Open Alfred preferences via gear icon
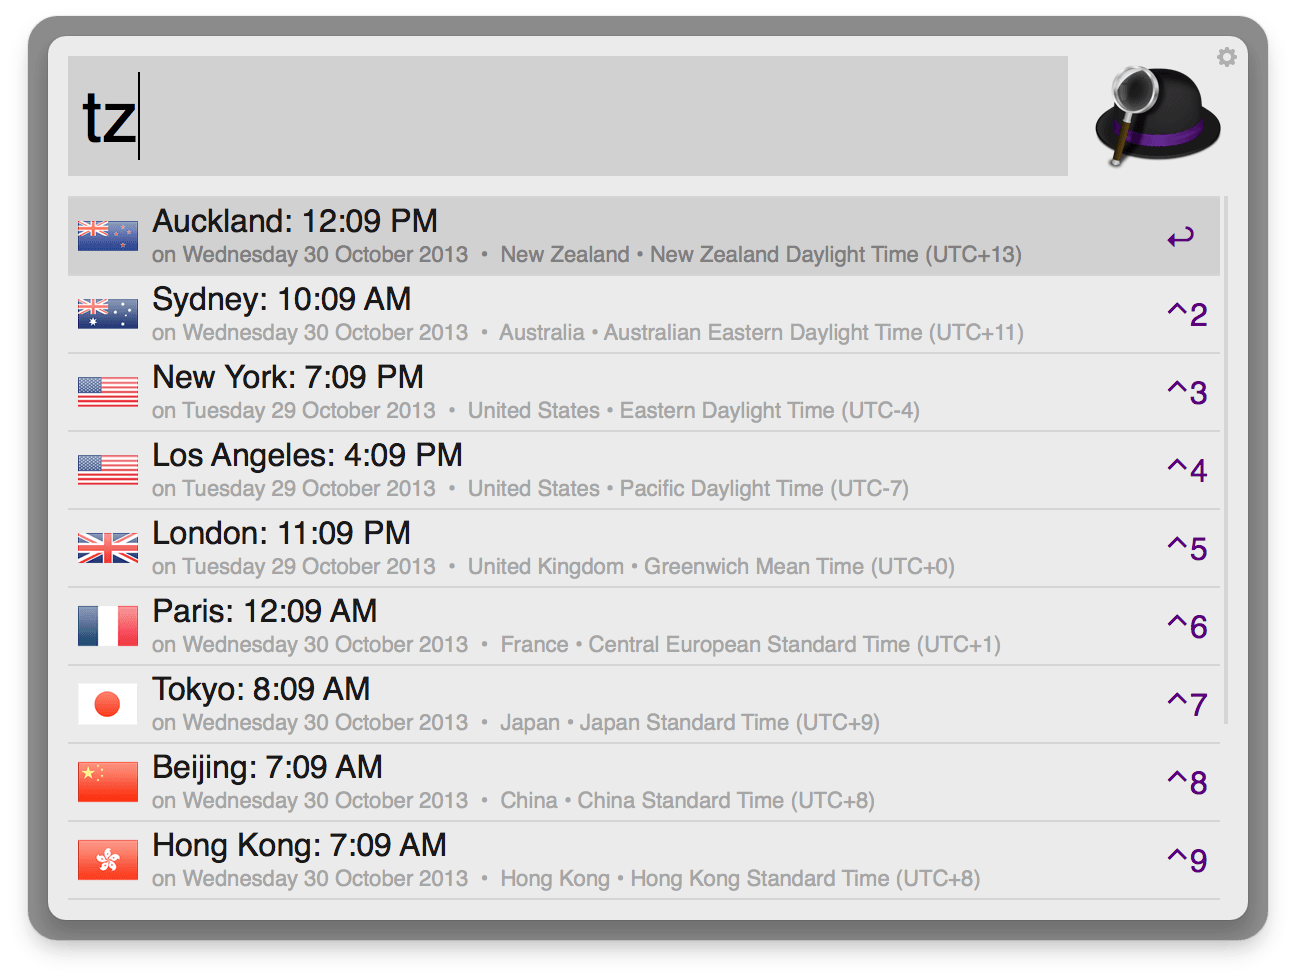Screen dimensions: 1296x980 point(1227,57)
